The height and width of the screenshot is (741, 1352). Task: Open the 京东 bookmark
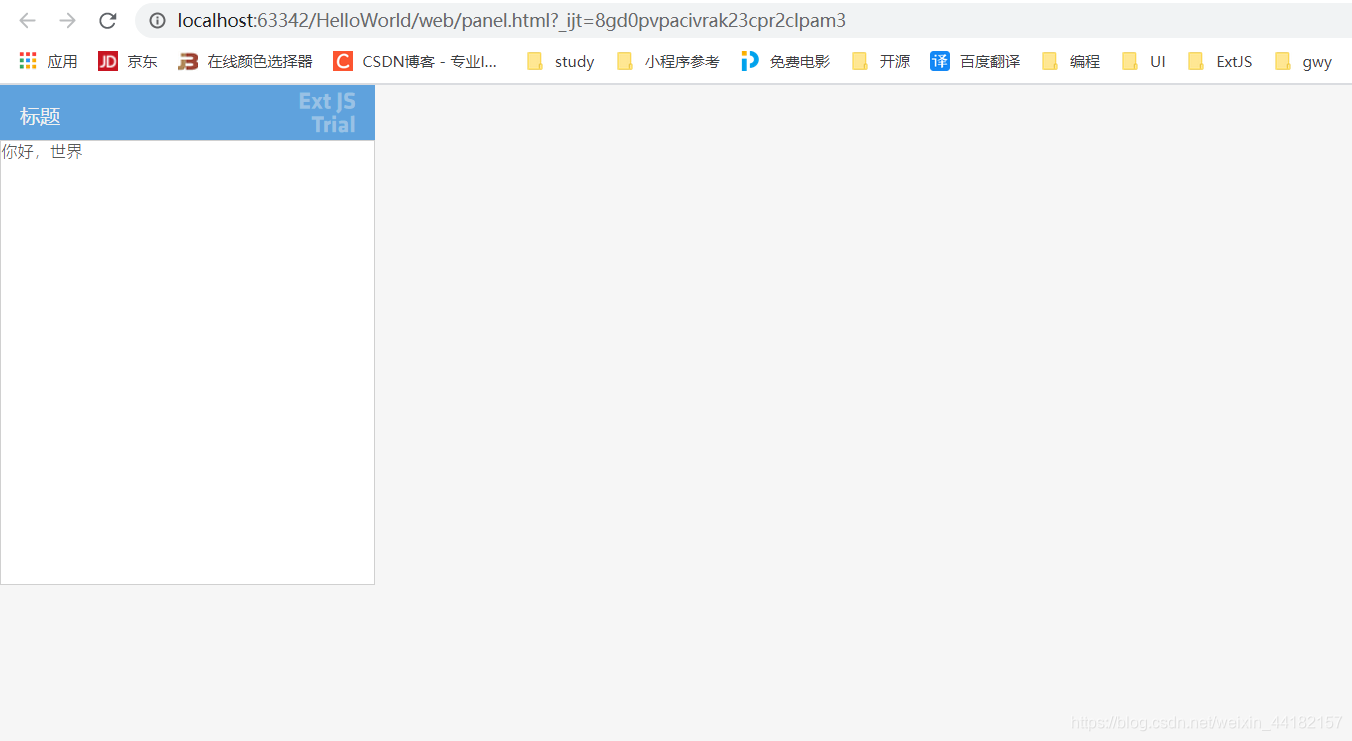click(x=128, y=61)
